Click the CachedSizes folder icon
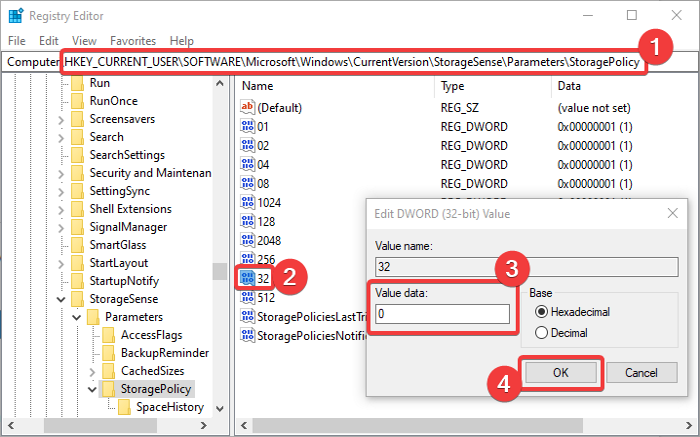 coord(108,370)
